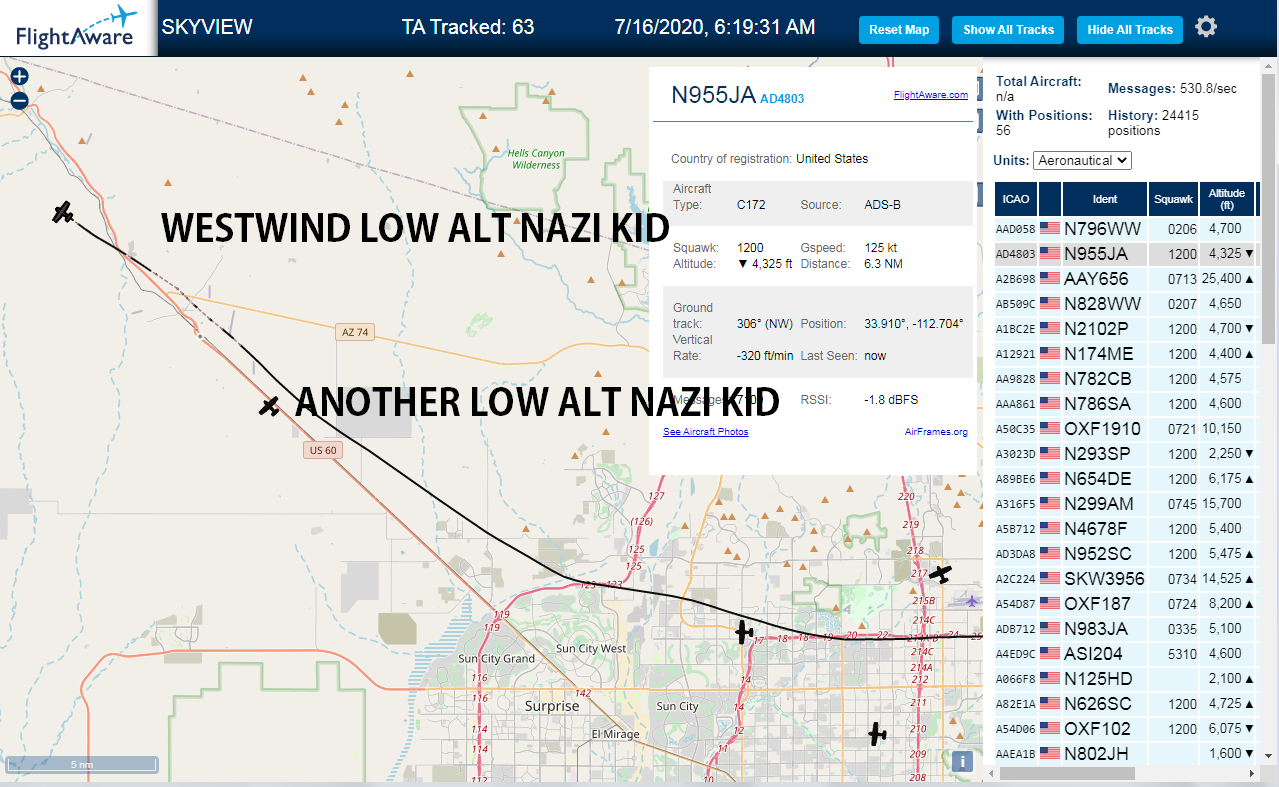
Task: Click ICAO code A2B698
Action: pos(1016,279)
